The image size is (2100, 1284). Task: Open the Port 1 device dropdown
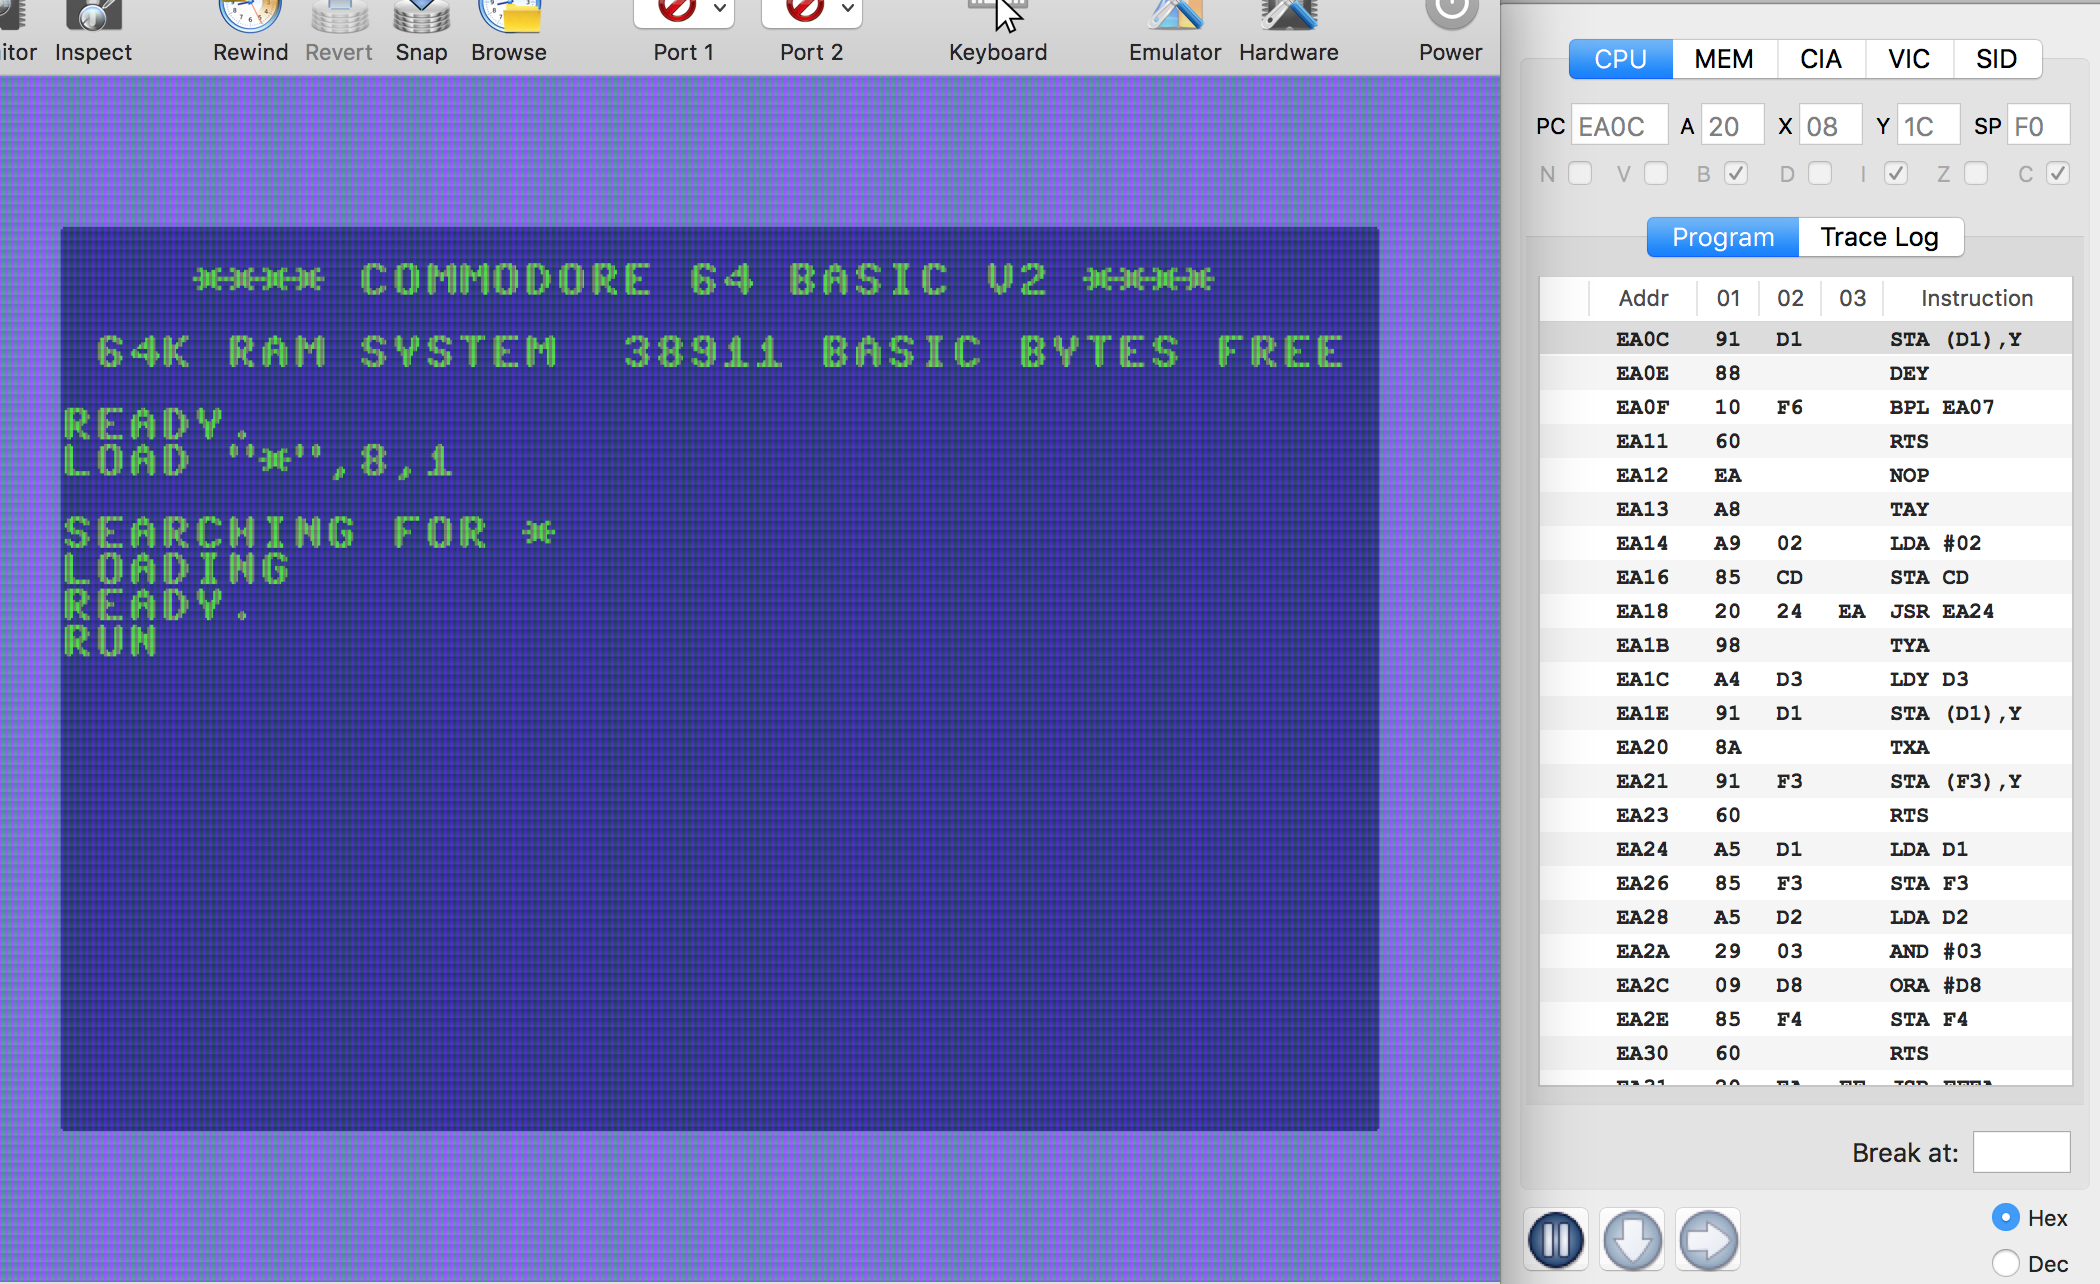pos(684,13)
